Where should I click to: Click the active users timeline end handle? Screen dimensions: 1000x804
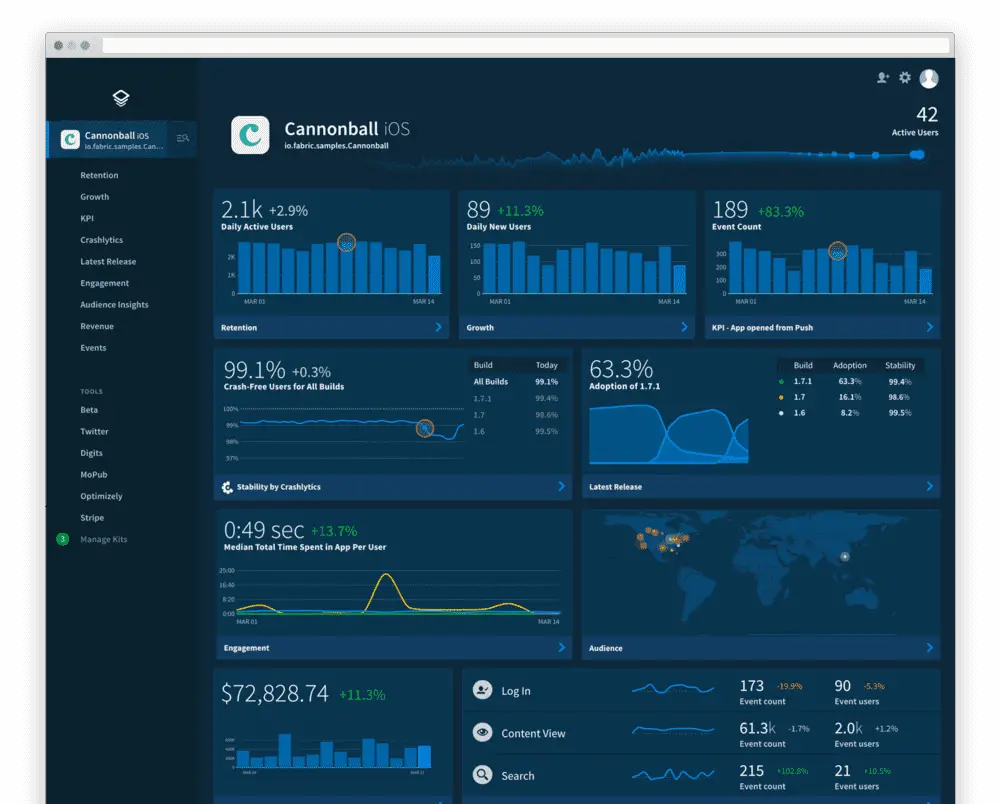pyautogui.click(x=917, y=155)
